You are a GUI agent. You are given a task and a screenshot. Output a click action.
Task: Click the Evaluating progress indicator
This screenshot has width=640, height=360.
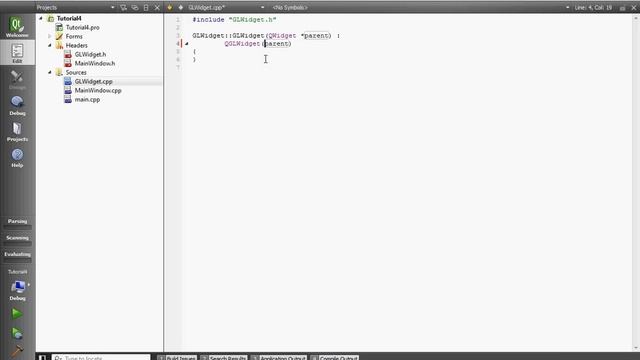click(x=17, y=256)
